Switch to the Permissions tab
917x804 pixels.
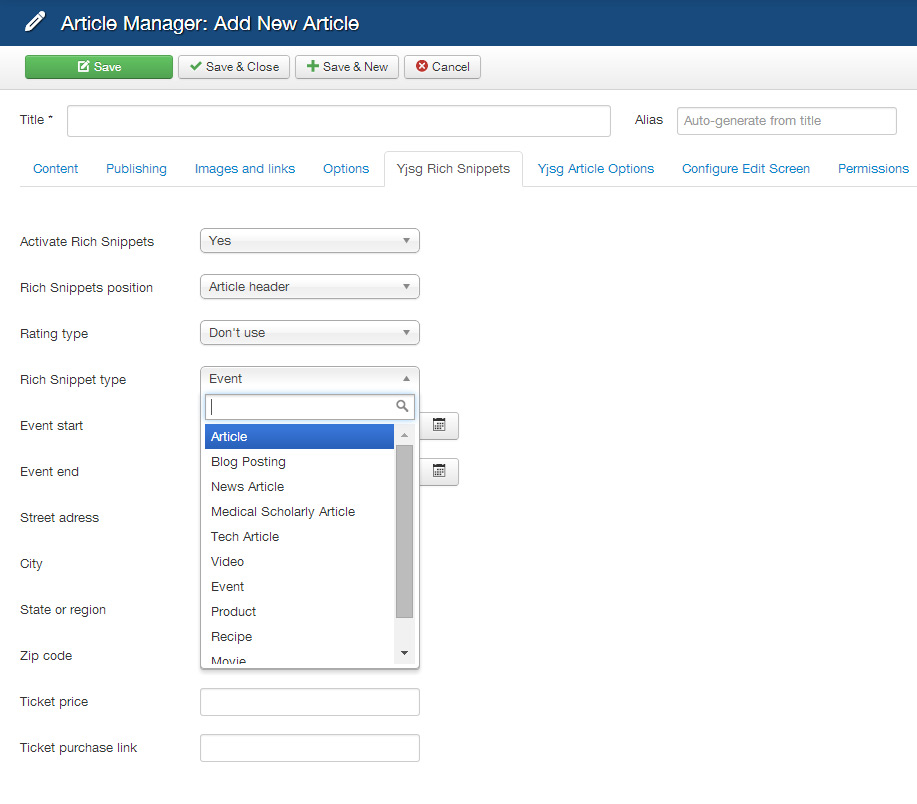pyautogui.click(x=873, y=168)
